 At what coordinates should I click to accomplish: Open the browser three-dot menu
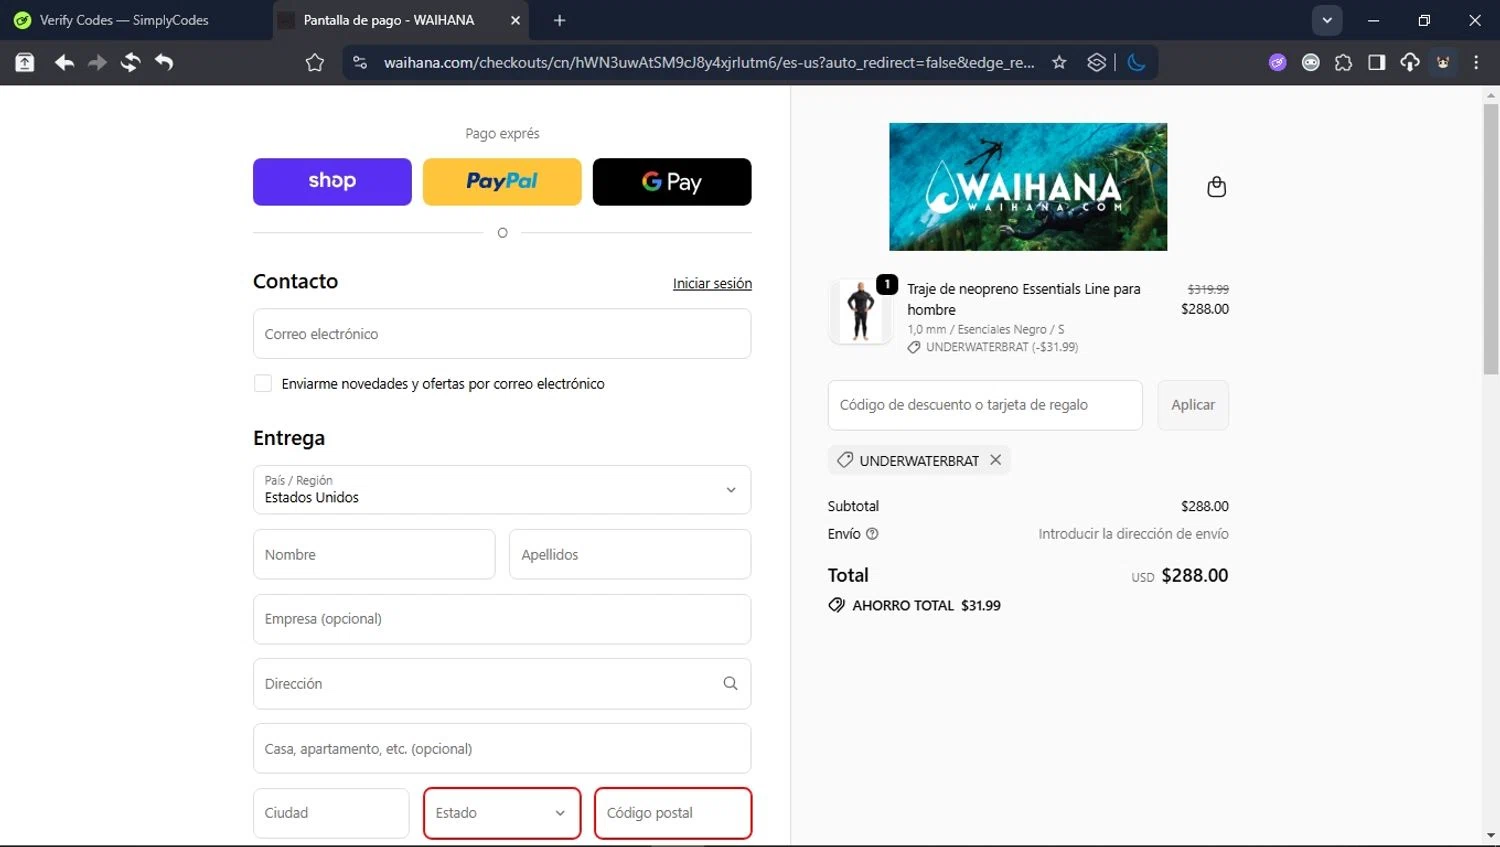click(1476, 63)
